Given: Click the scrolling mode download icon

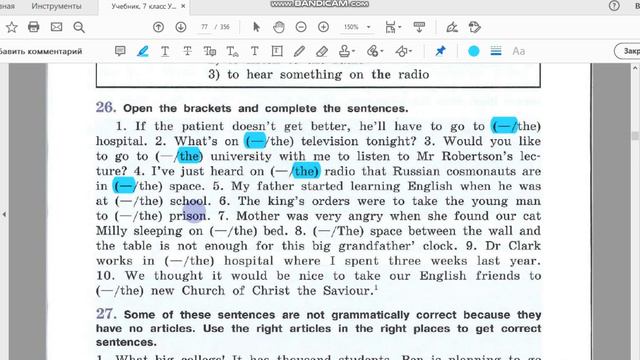Looking at the screenshot, I should pos(419,27).
